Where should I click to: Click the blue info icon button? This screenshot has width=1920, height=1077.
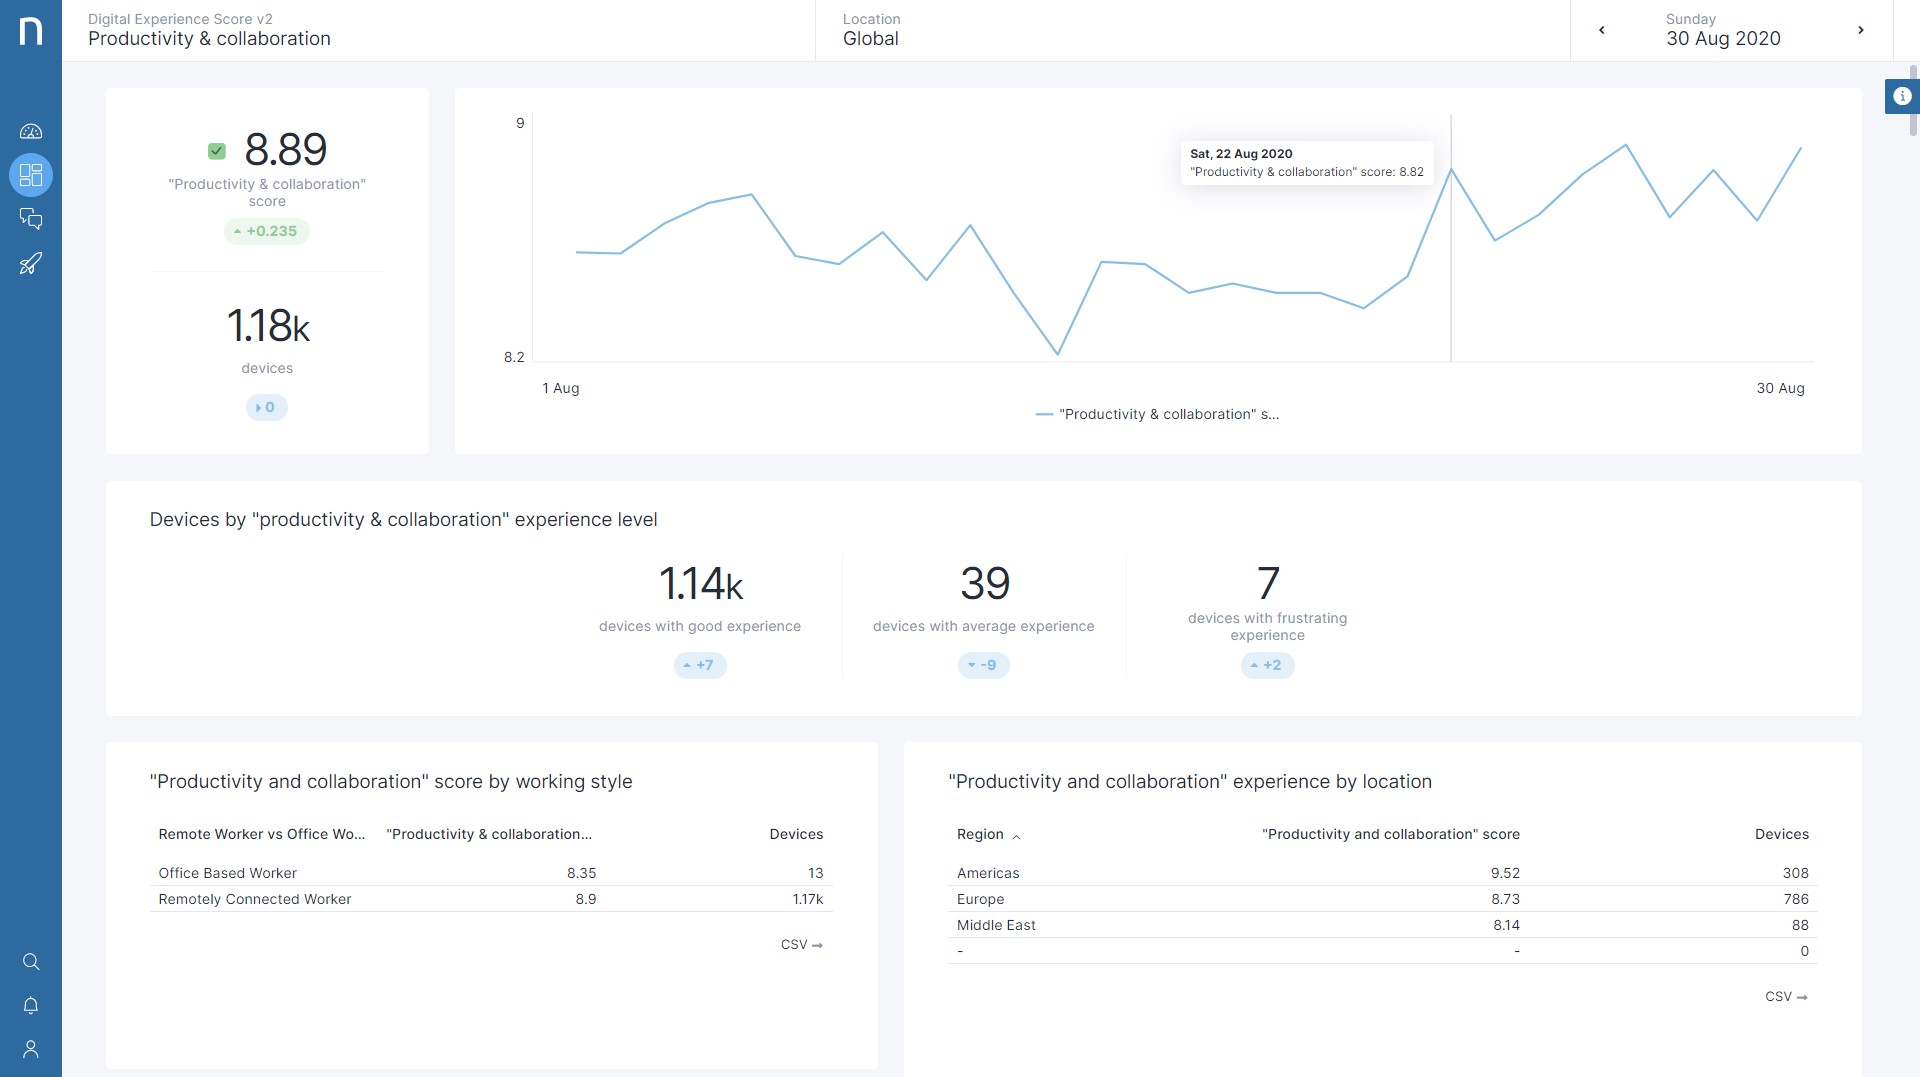coord(1902,96)
